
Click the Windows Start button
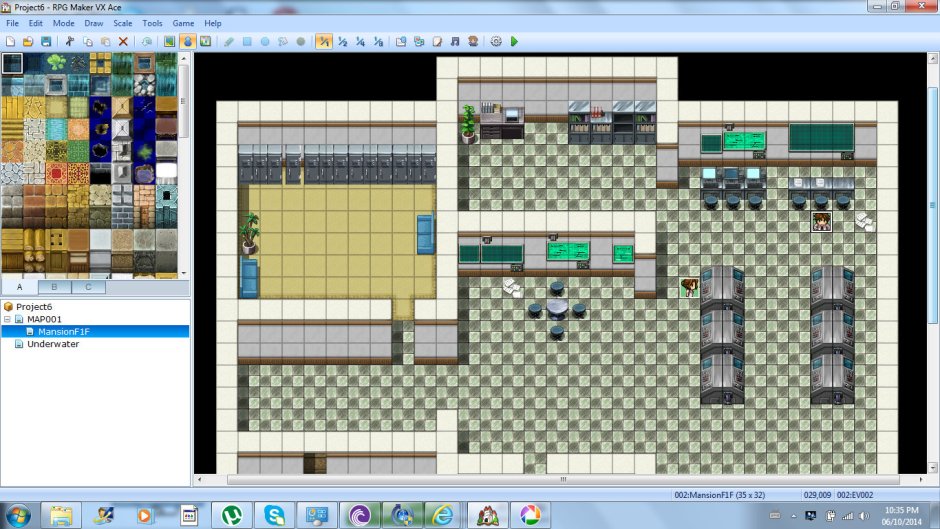[17, 515]
